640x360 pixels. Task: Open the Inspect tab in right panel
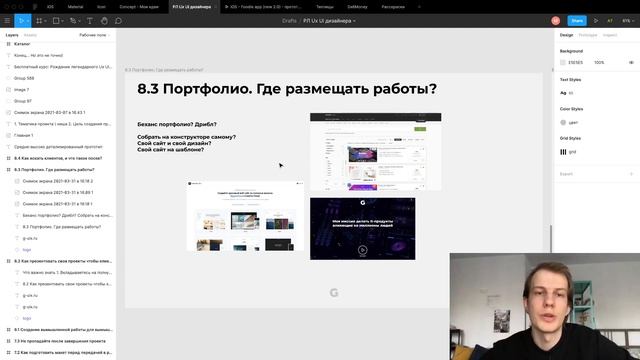coord(610,35)
